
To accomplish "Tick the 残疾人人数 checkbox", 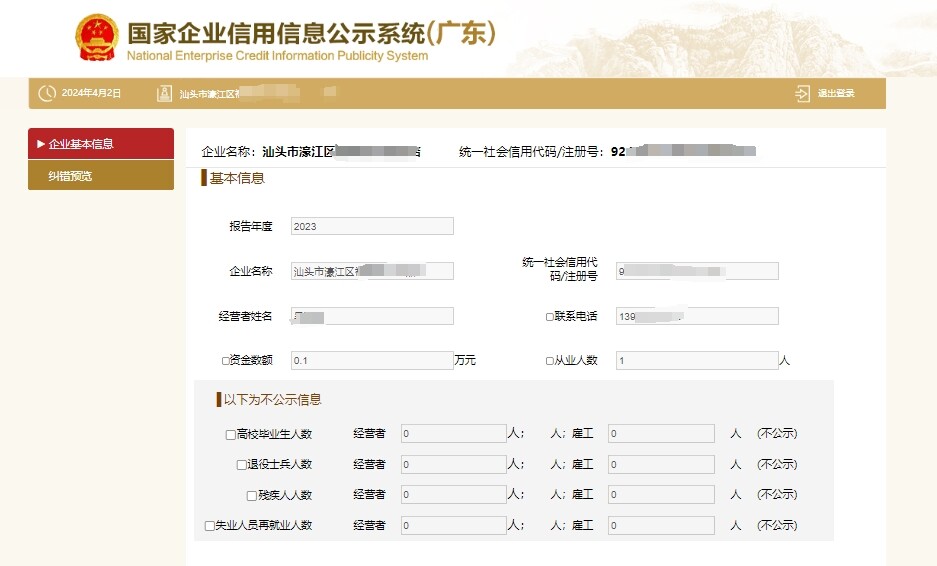I will point(252,495).
